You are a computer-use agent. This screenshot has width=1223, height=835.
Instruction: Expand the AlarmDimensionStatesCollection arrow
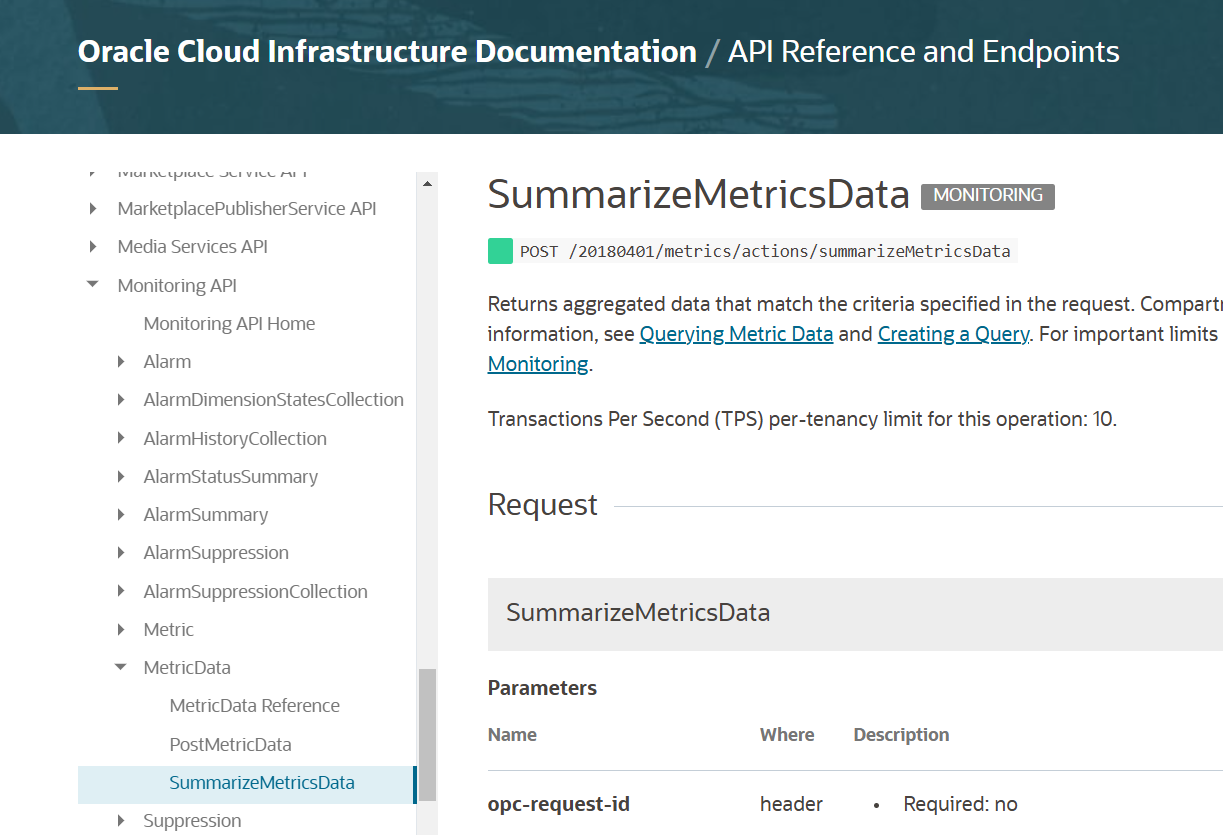coord(120,400)
